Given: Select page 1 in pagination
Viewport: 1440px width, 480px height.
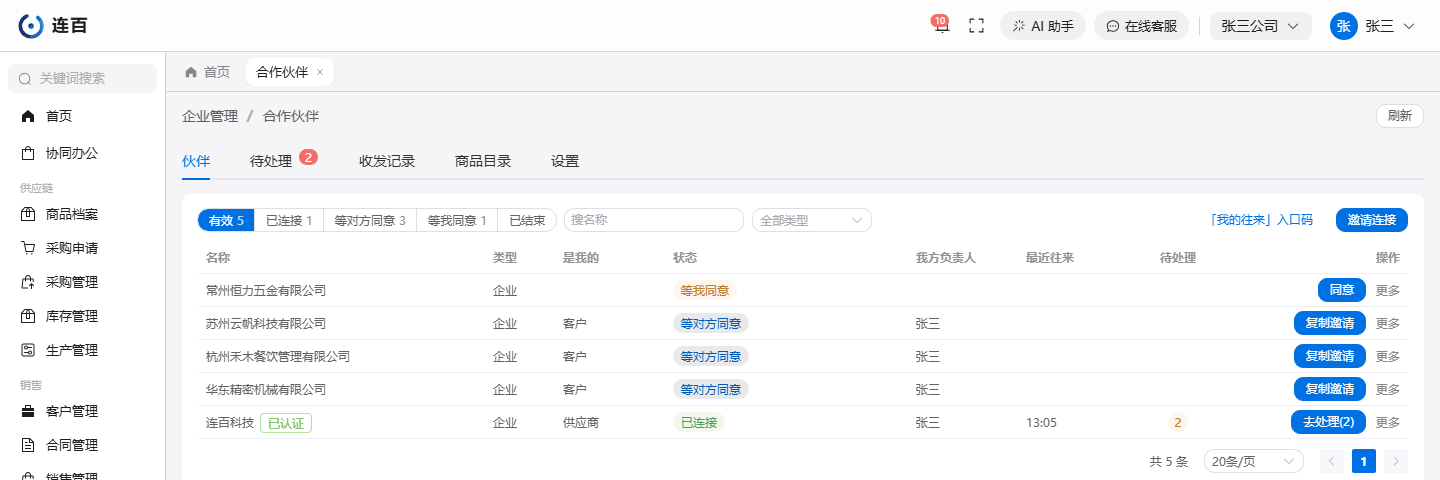Looking at the screenshot, I should pyautogui.click(x=1364, y=461).
